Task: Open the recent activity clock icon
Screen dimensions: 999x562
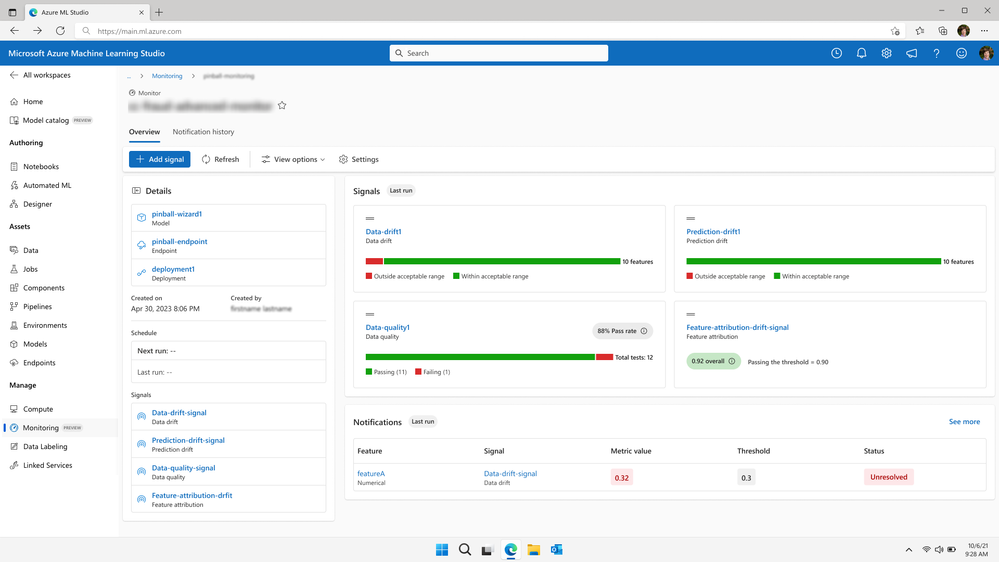Action: 836,54
